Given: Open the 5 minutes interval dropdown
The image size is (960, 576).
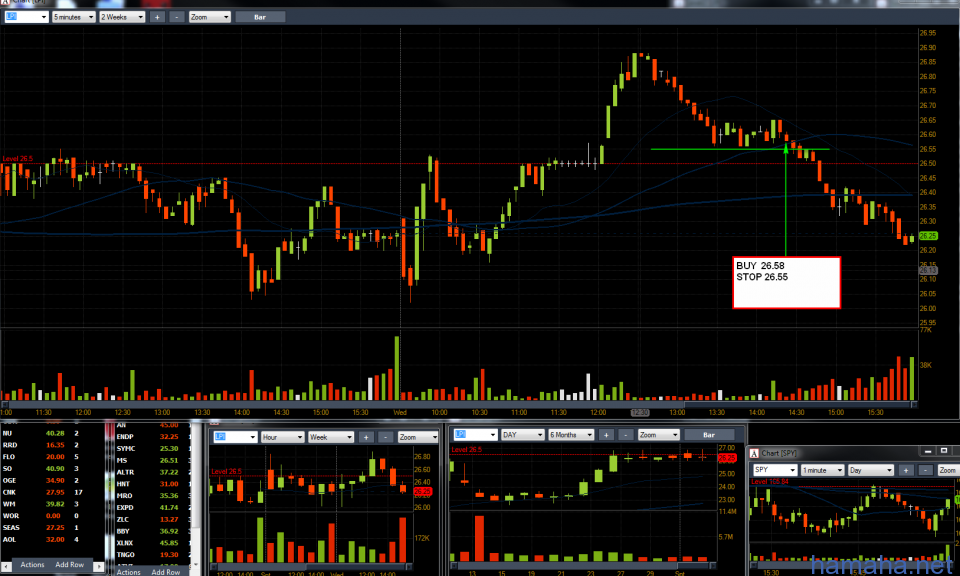Looking at the screenshot, I should click(x=73, y=17).
